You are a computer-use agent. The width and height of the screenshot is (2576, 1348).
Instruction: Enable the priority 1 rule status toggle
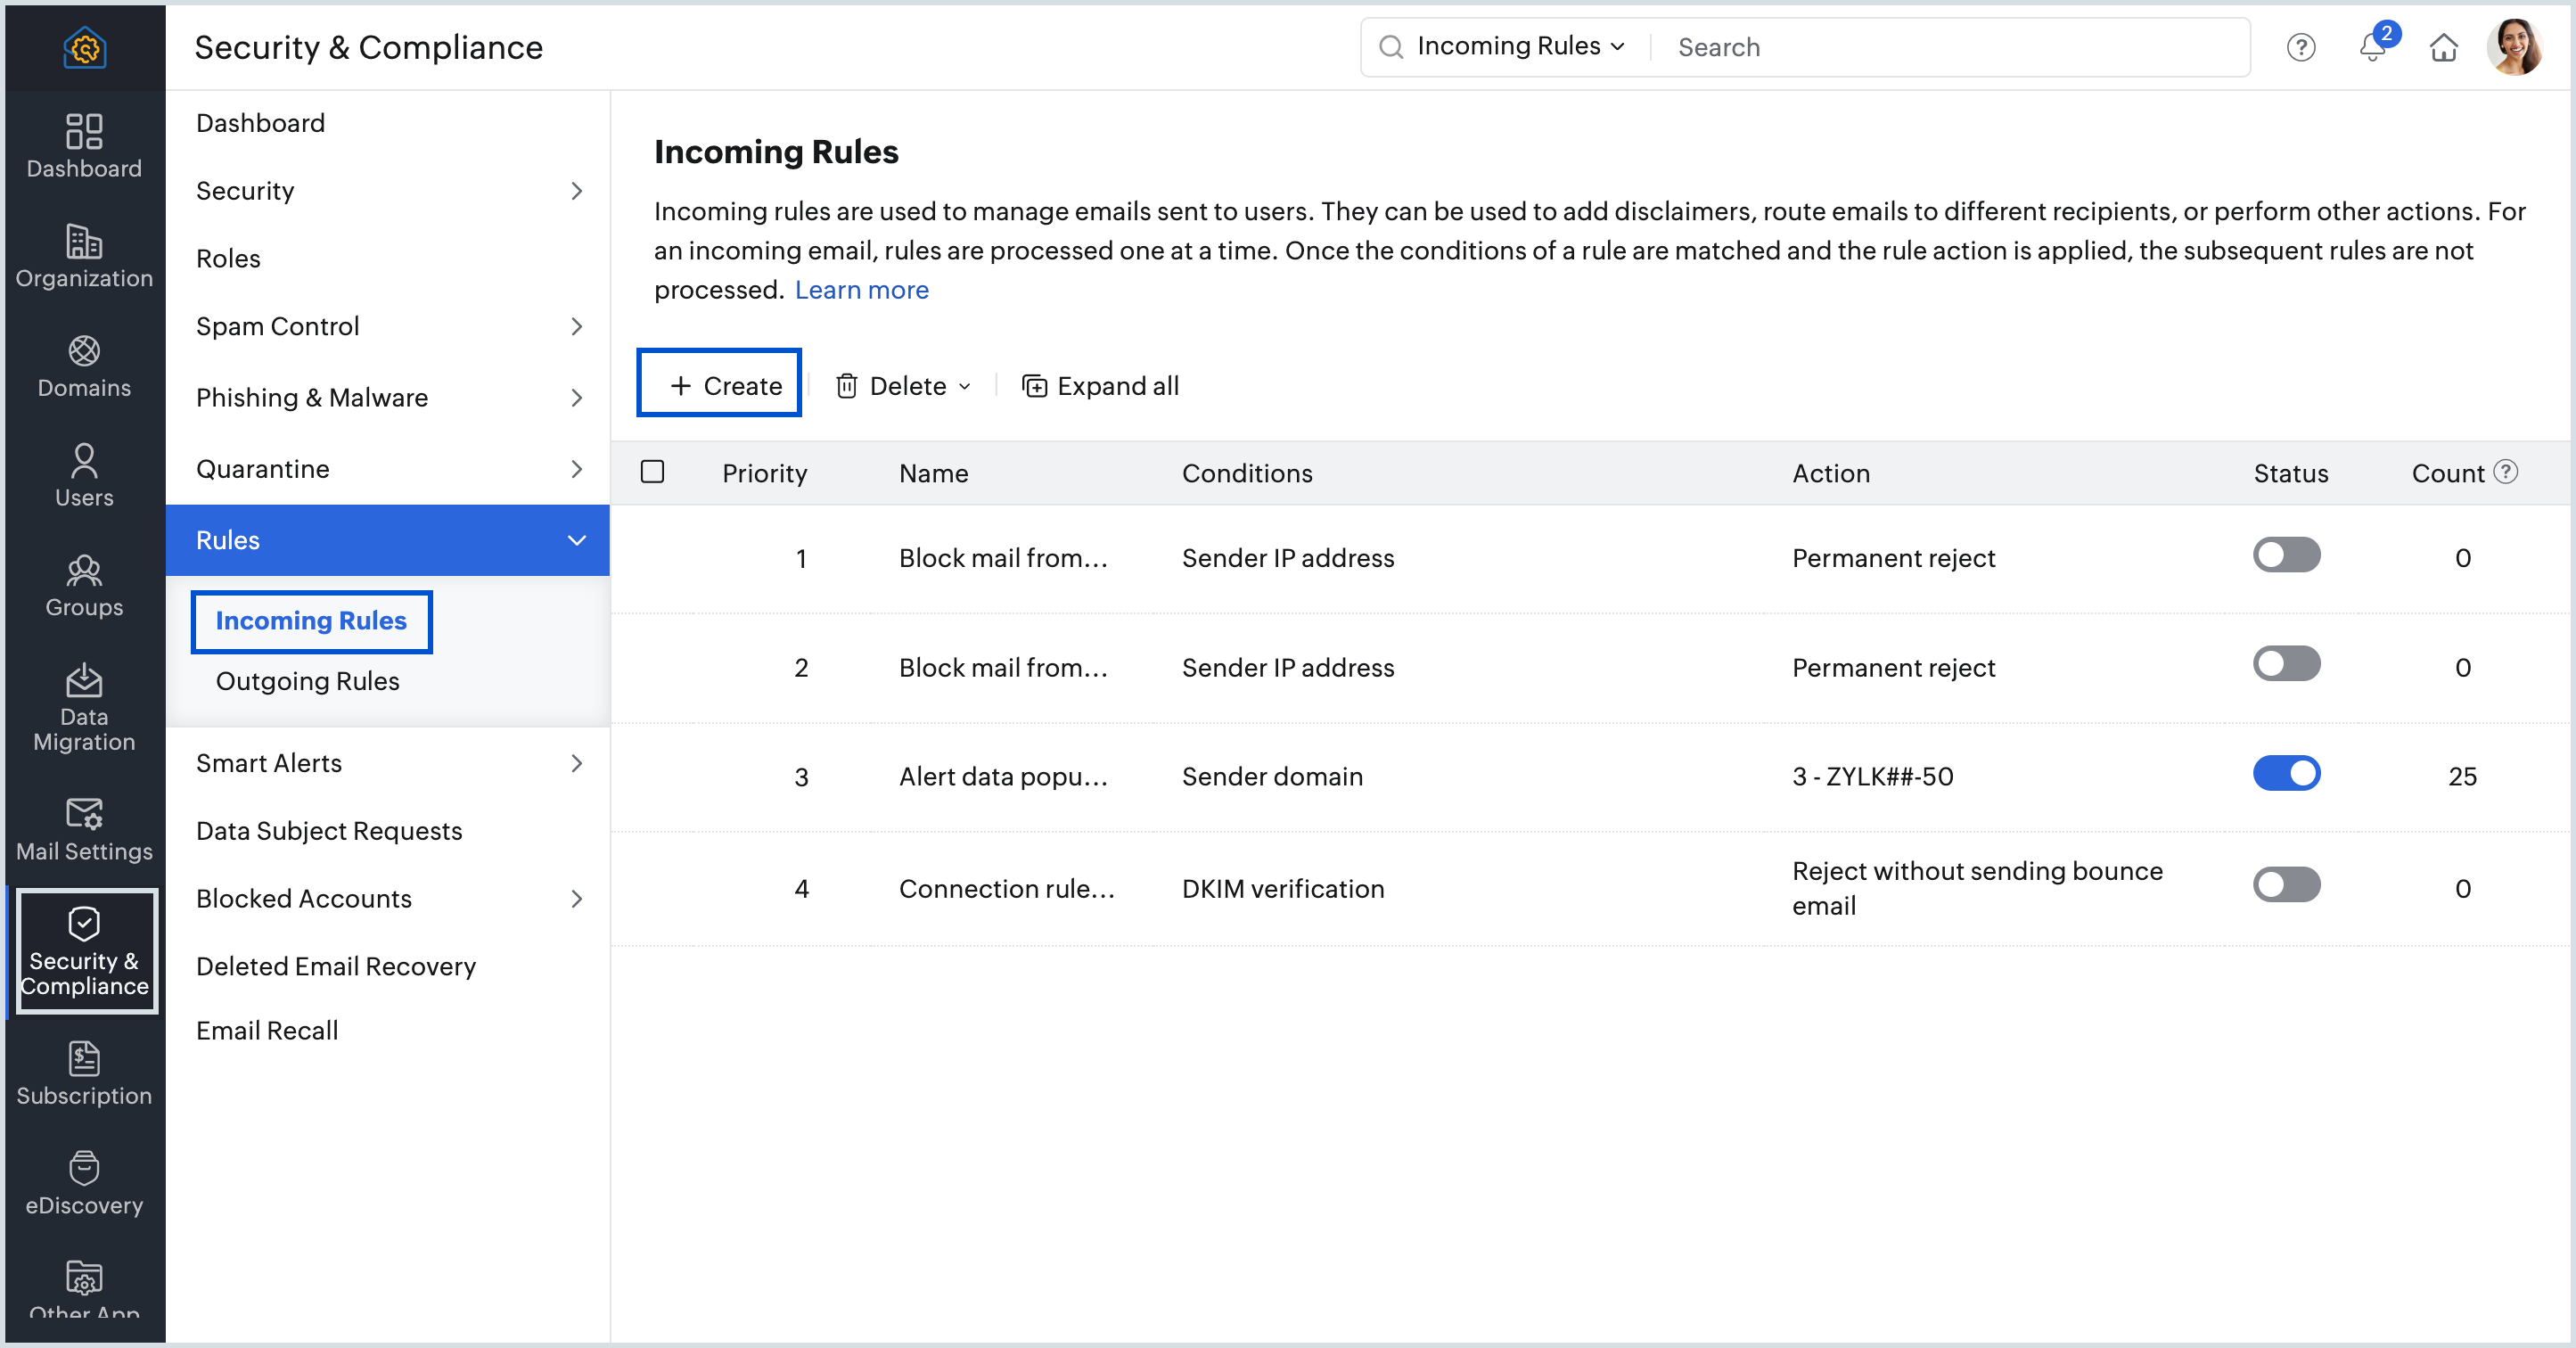click(2286, 555)
